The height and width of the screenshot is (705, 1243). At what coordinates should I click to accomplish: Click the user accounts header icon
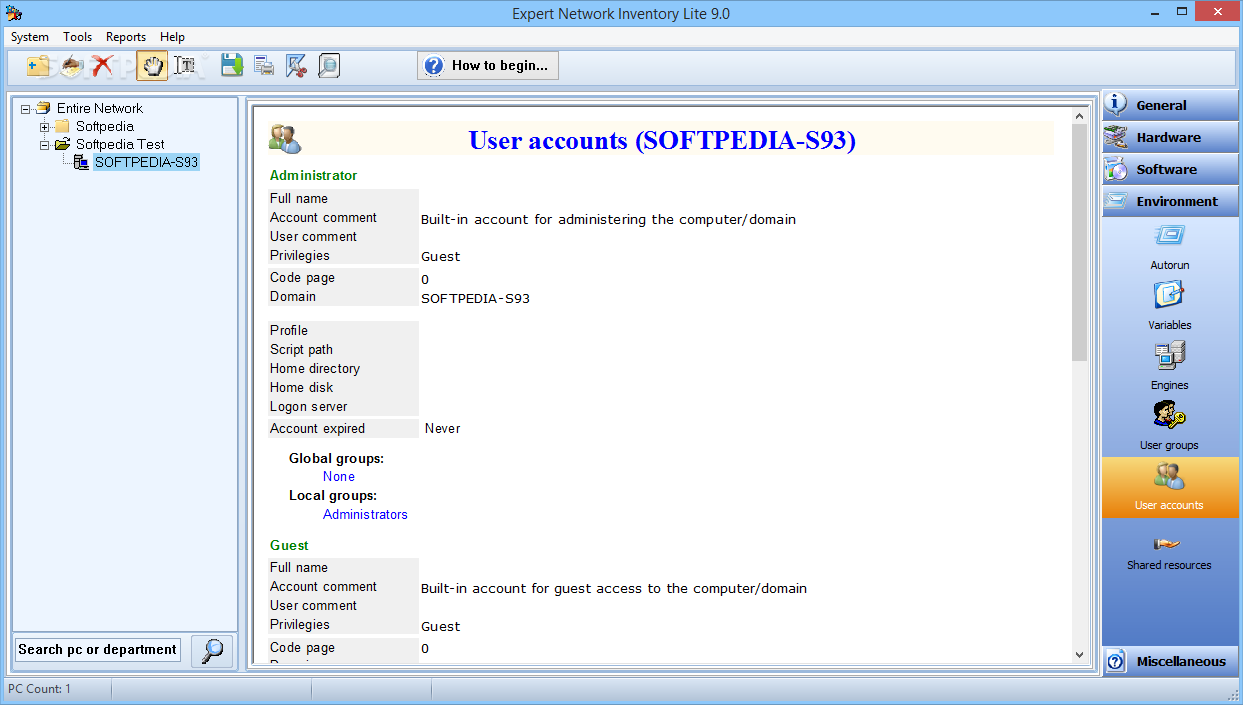pyautogui.click(x=285, y=139)
